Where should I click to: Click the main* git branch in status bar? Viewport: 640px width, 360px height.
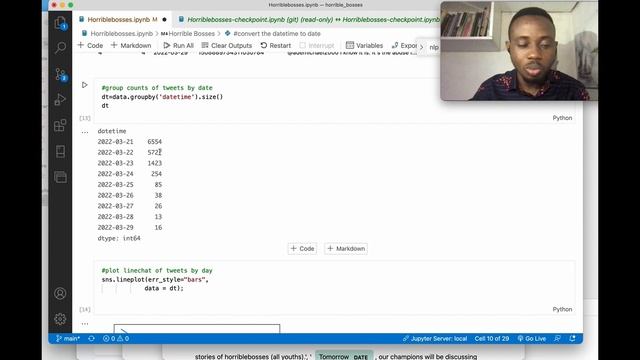pos(68,338)
